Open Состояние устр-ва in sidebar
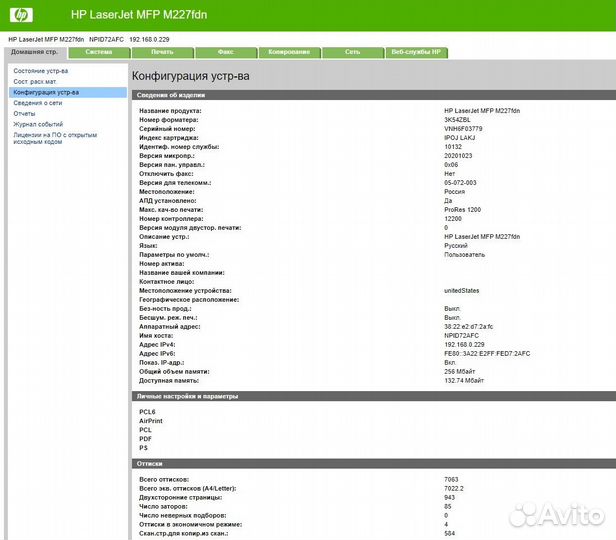The image size is (616, 540). [x=41, y=71]
